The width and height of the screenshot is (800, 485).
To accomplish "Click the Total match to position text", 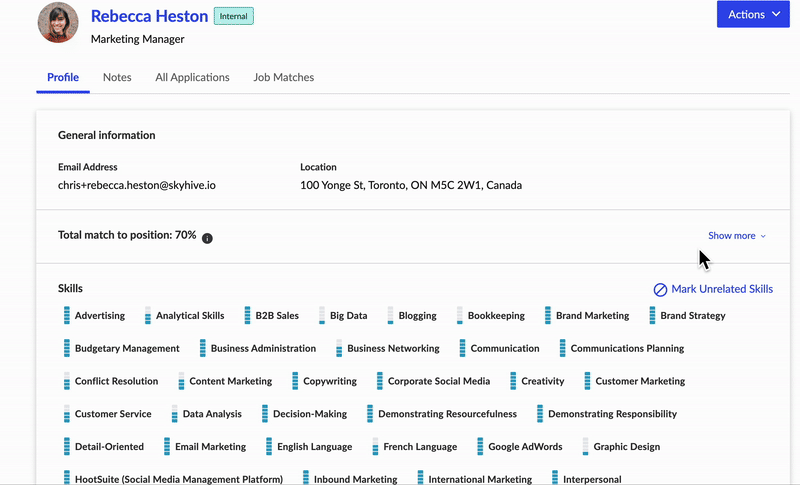I will tap(127, 235).
